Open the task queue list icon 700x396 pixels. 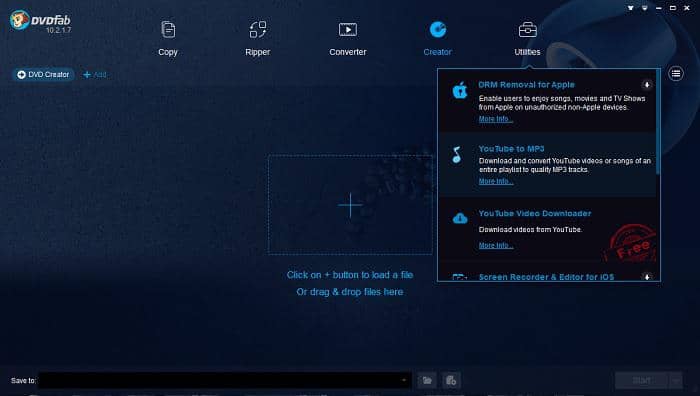(676, 74)
